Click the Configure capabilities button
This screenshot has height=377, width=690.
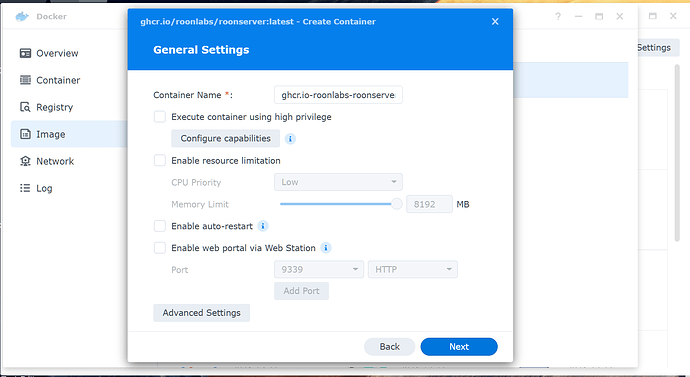pyautogui.click(x=225, y=139)
